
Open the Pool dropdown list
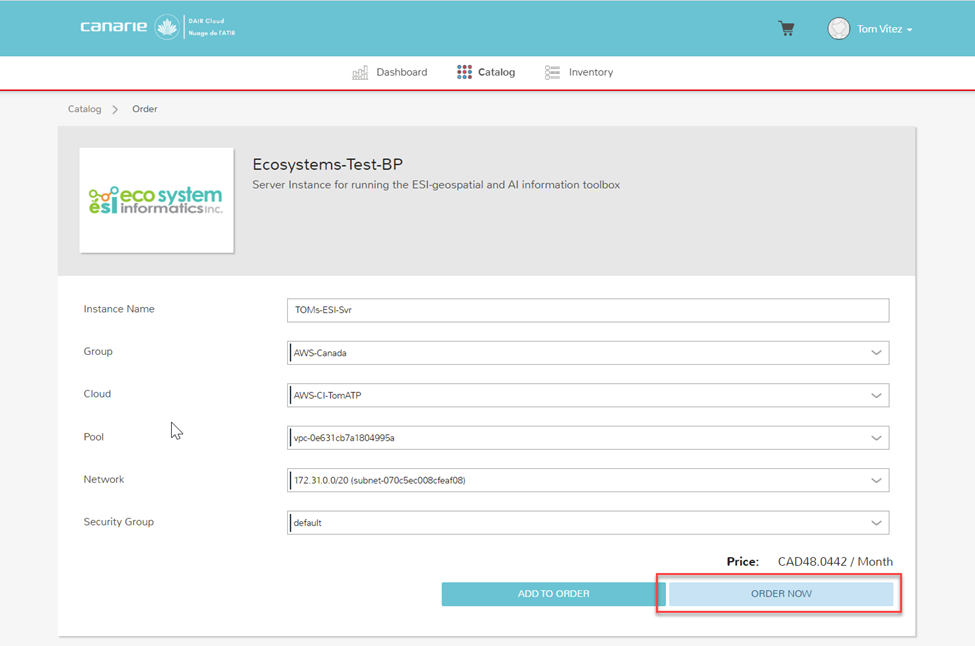876,438
